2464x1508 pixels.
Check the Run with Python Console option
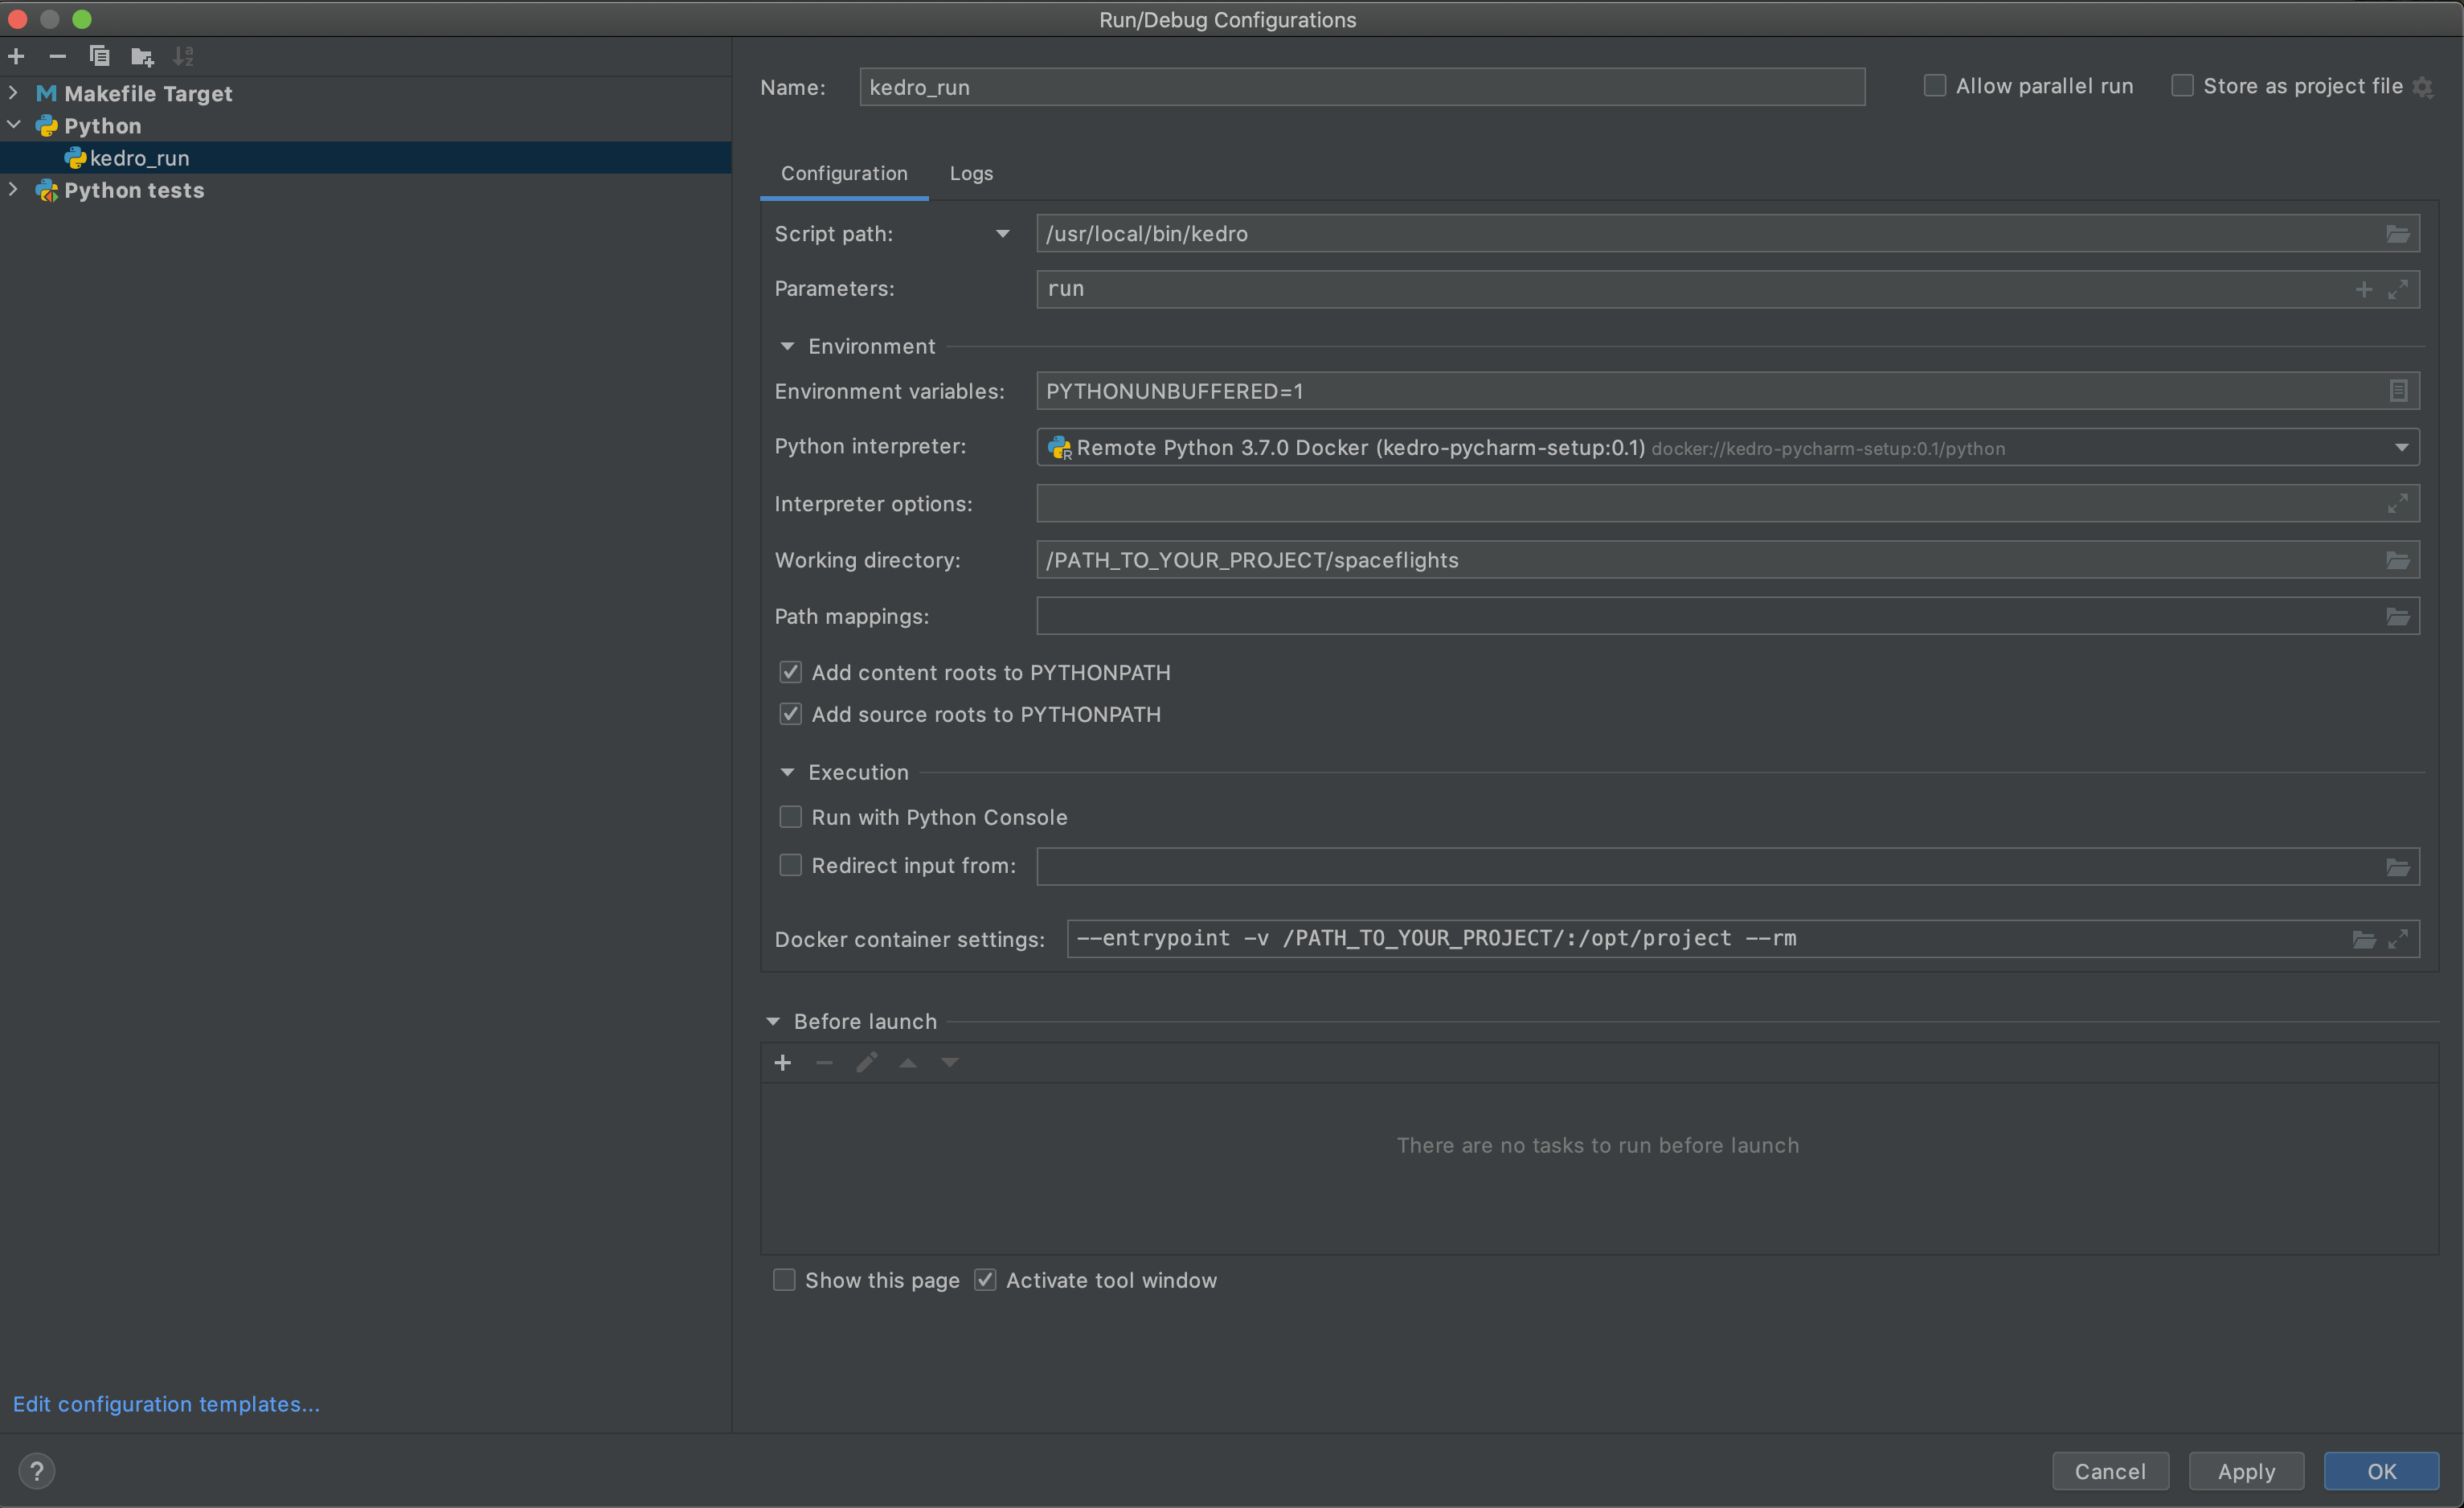tap(790, 817)
